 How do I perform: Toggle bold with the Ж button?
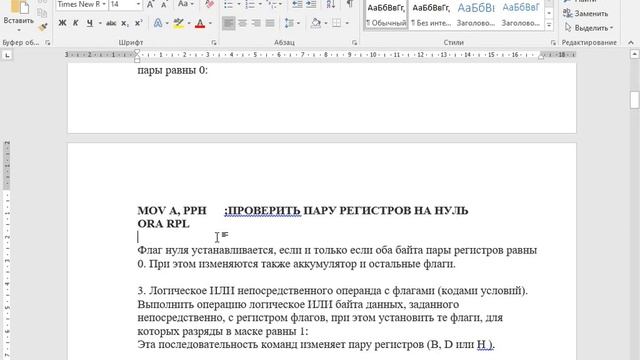point(62,23)
